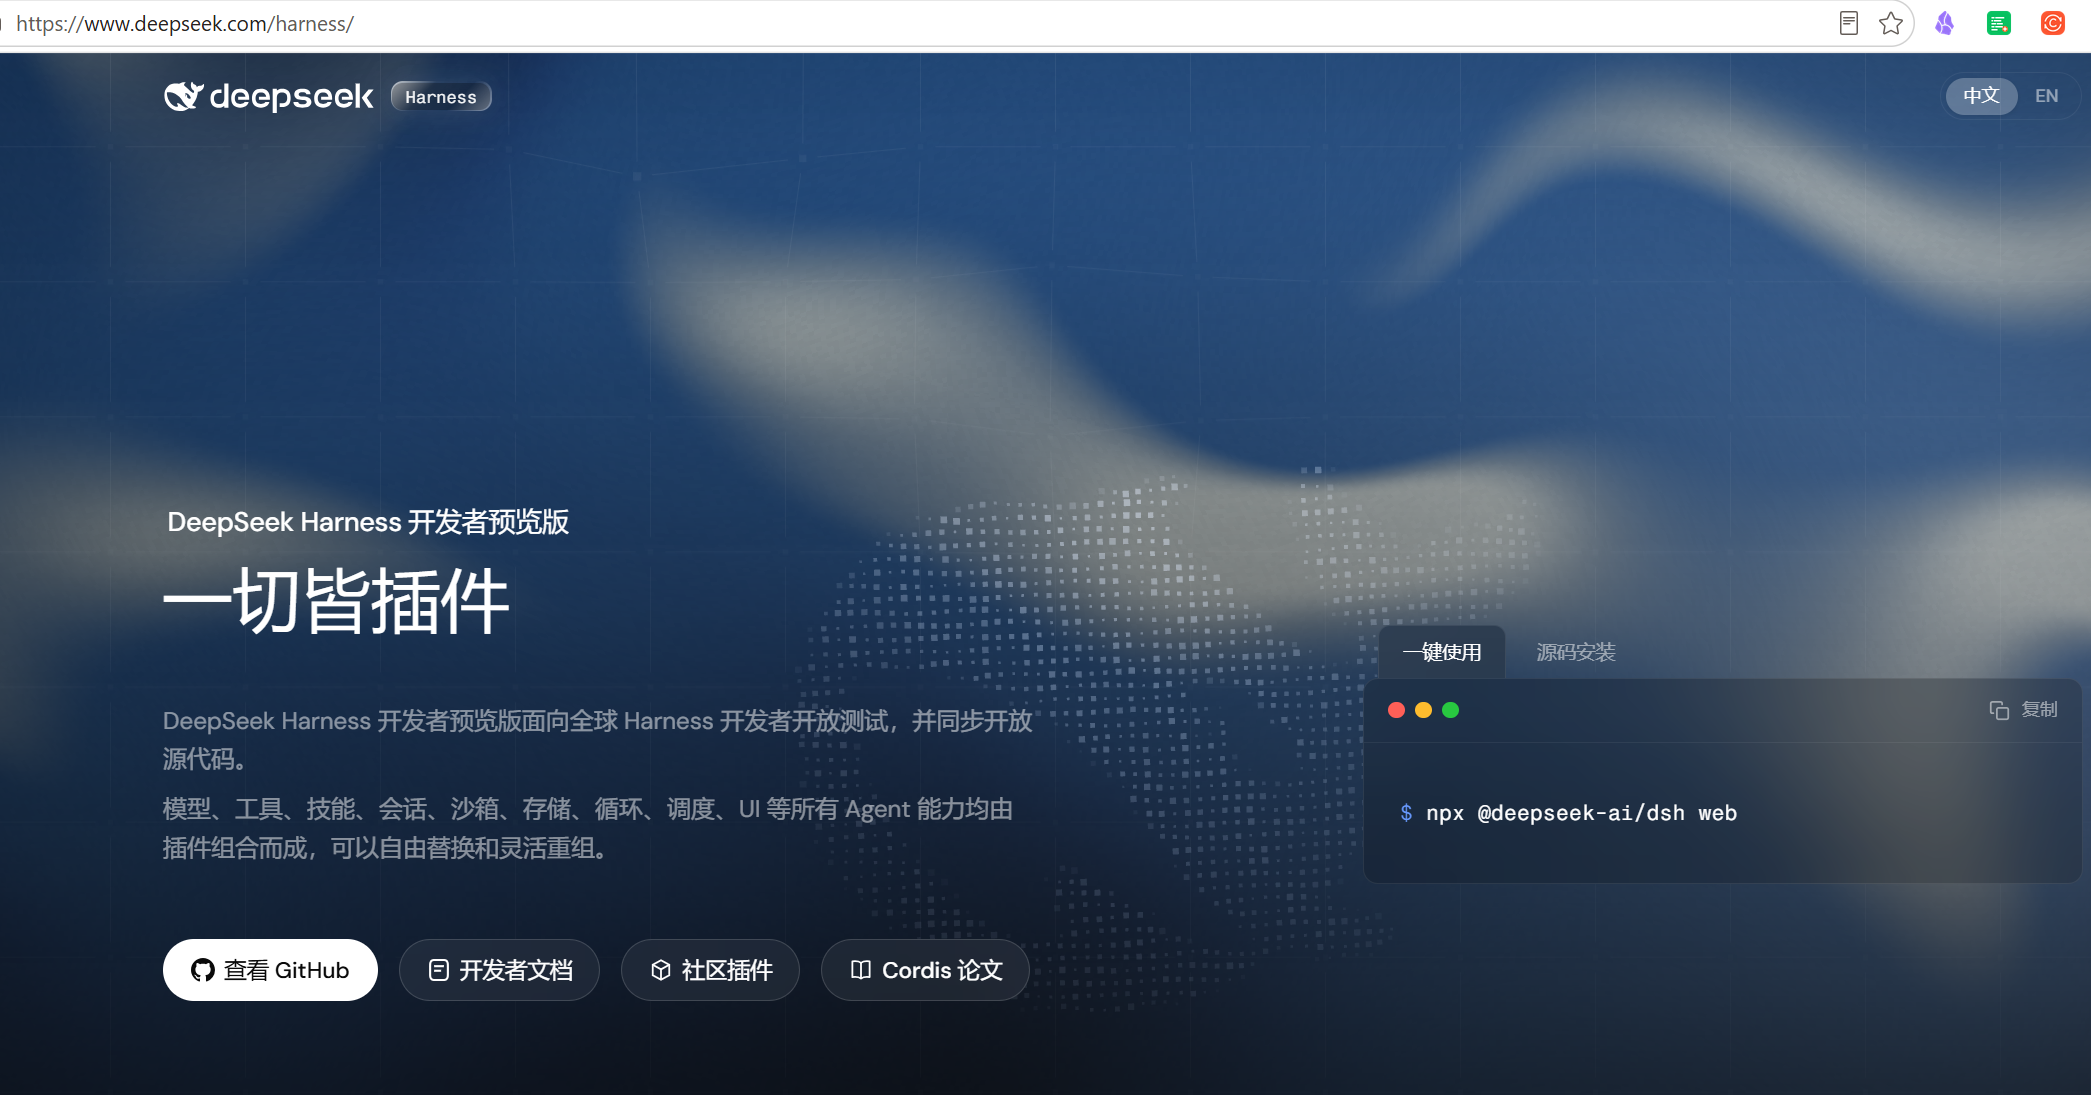This screenshot has width=2091, height=1095.
Task: Click the yellow terminal dot
Action: click(1424, 710)
